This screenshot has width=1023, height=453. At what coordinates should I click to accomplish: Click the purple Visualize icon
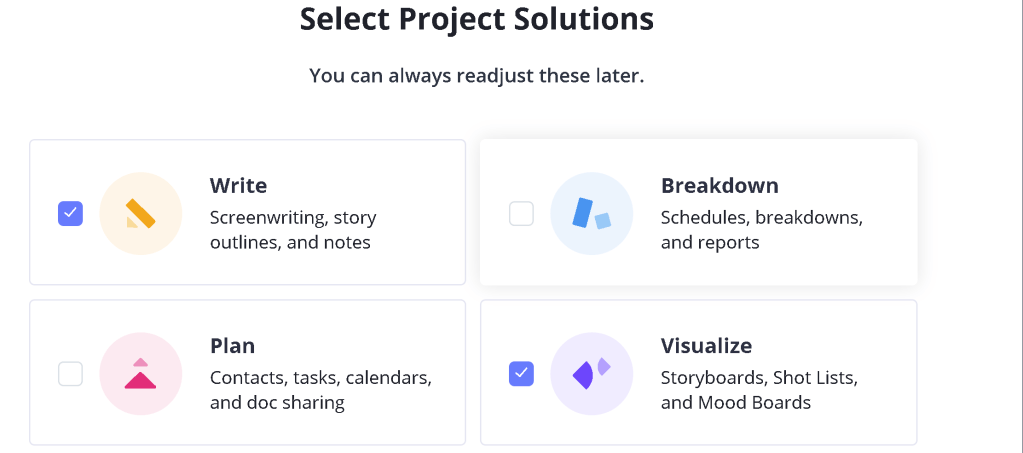(x=592, y=374)
